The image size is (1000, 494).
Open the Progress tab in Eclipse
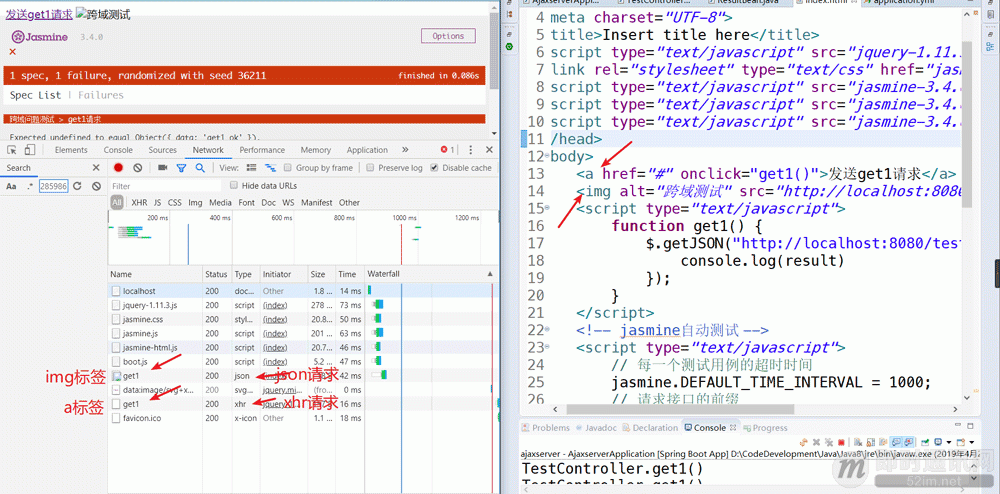pos(764,428)
